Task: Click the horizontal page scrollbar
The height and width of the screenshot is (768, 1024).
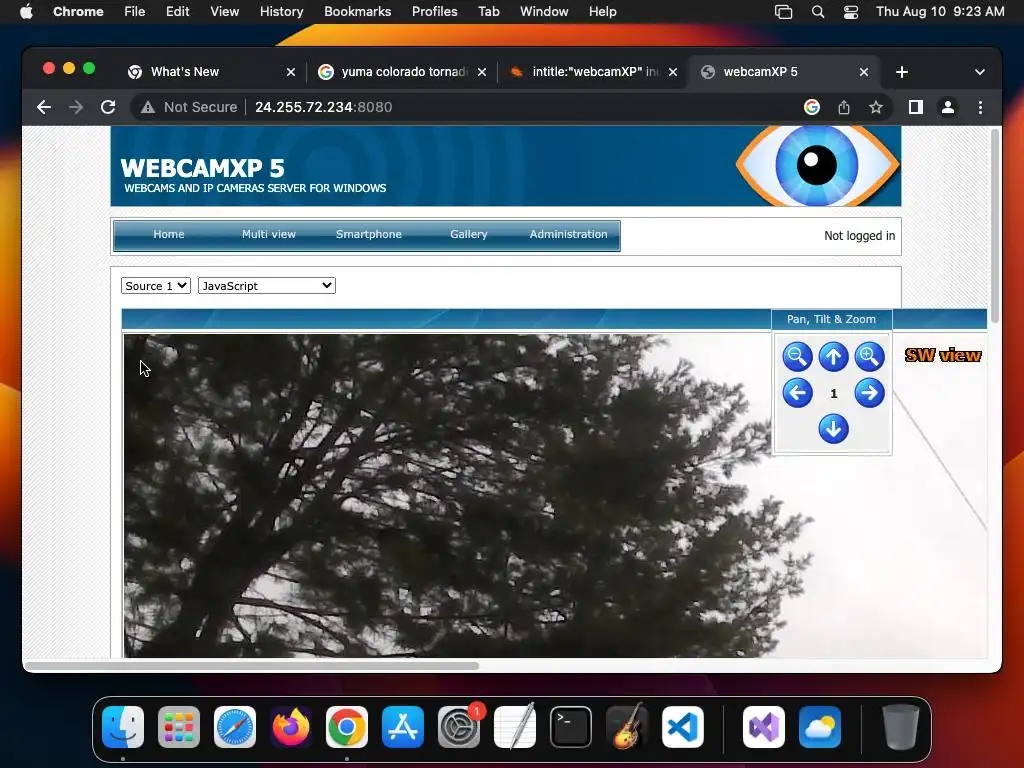Action: (x=252, y=665)
